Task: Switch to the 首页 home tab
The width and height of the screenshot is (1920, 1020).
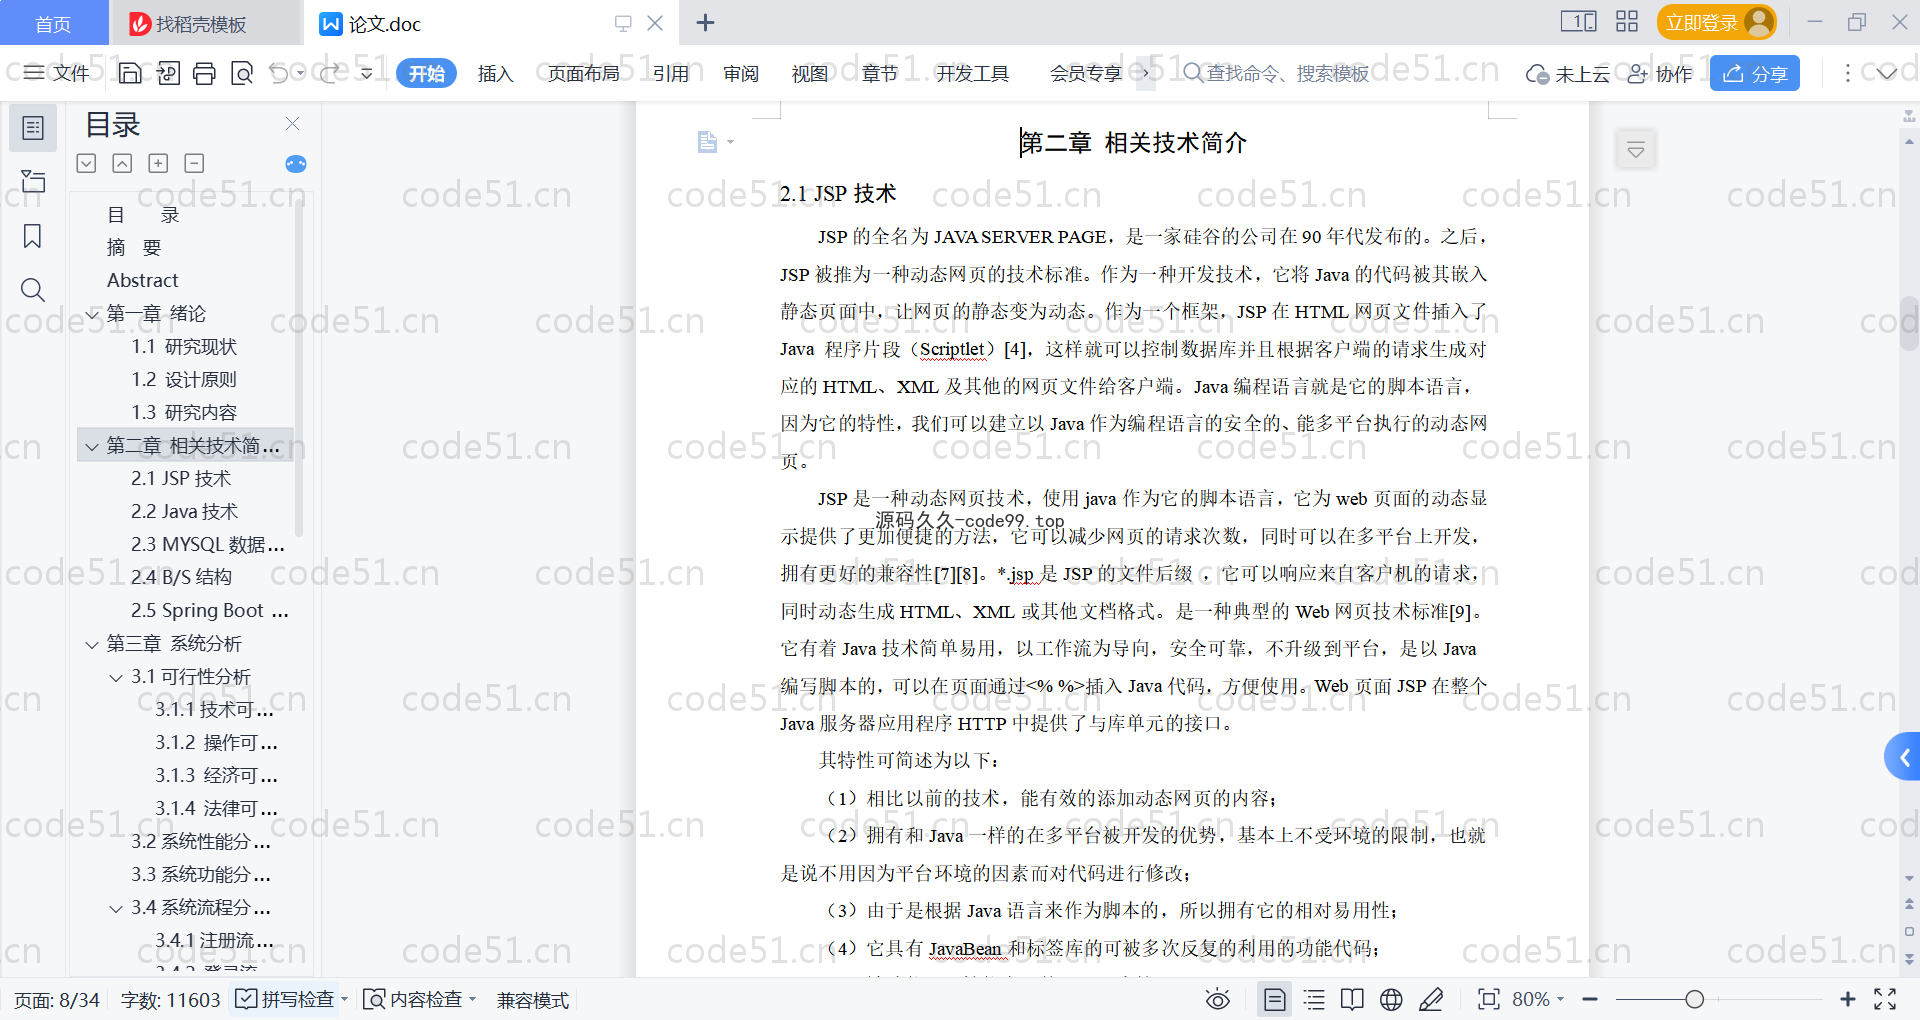Action: [53, 23]
